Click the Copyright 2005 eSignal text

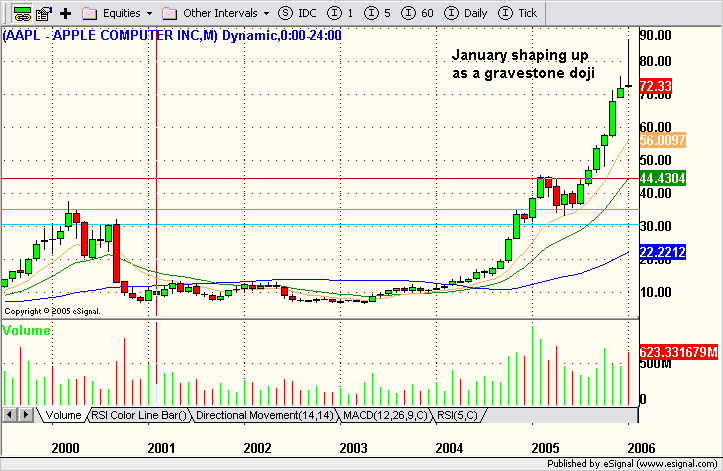coord(52,311)
